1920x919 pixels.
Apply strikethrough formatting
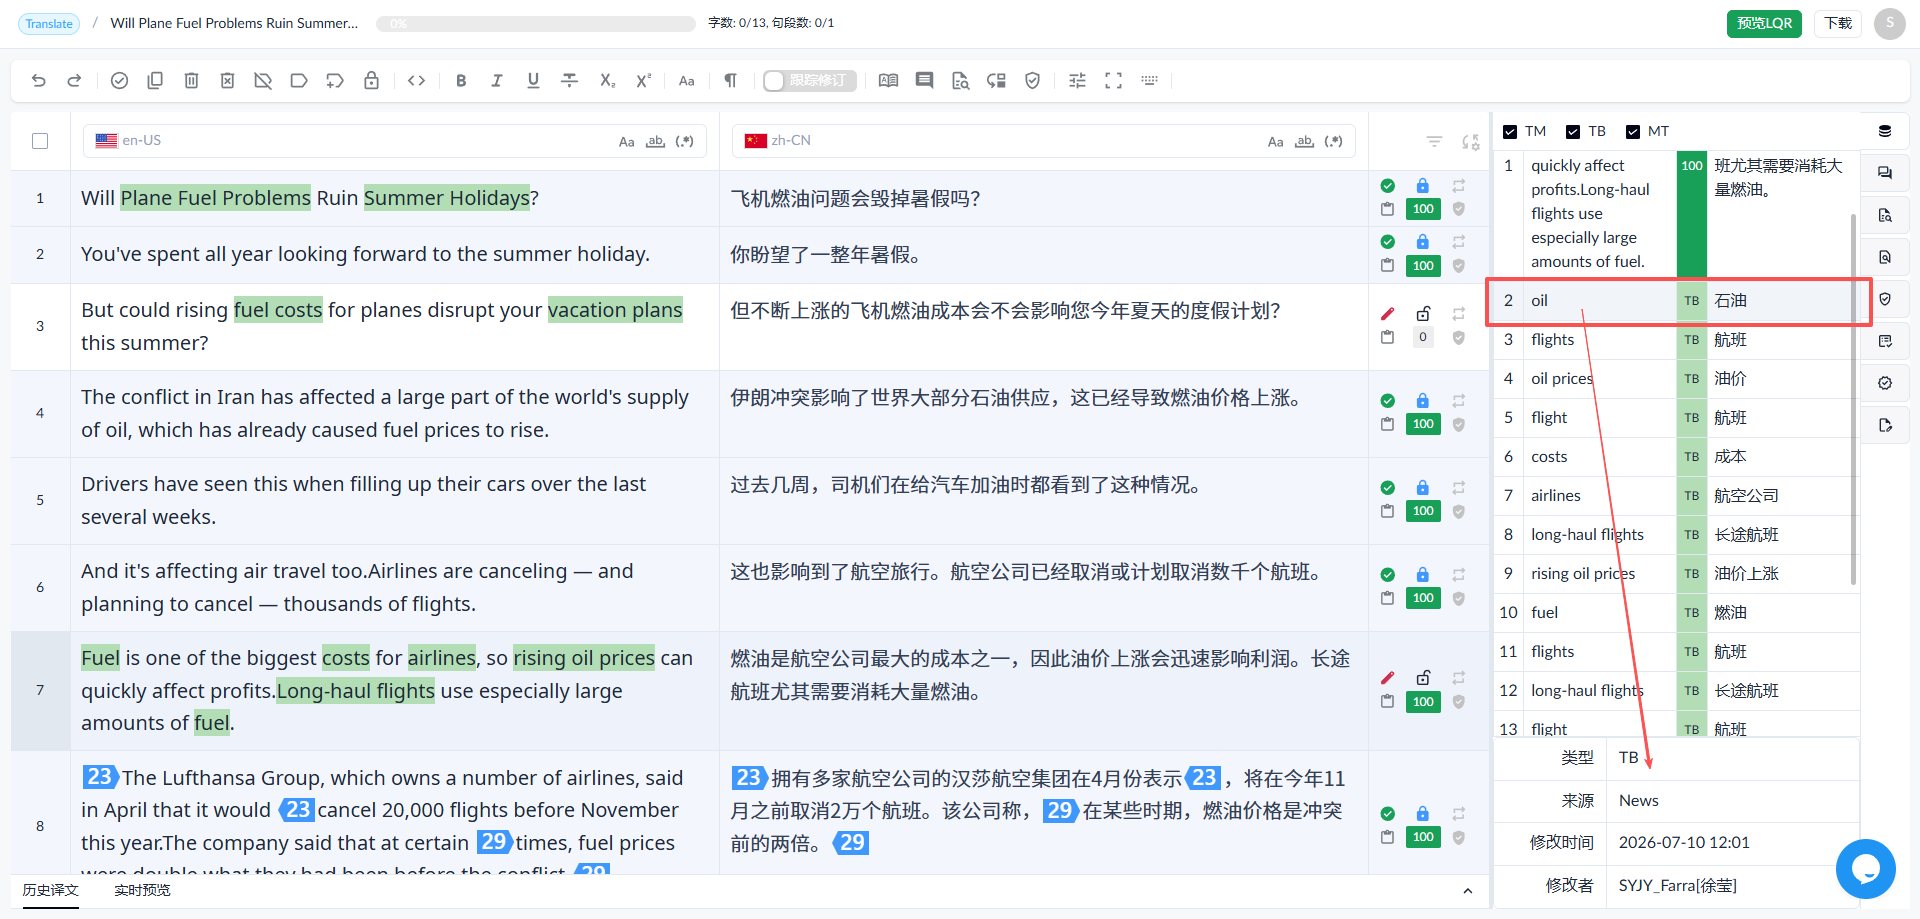(569, 81)
